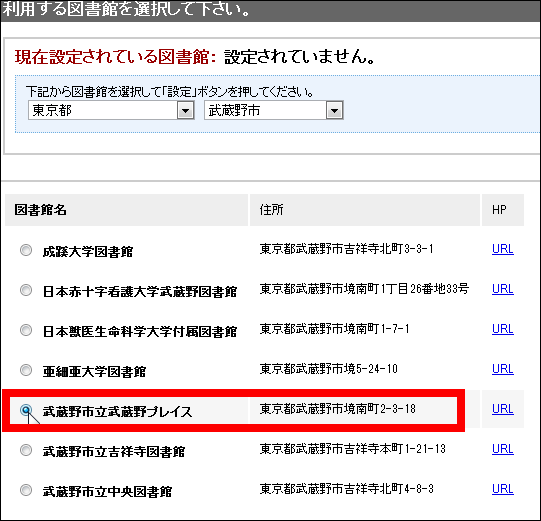The image size is (541, 521).
Task: Follow URL link for 武蔵野市立武蔵野プレイス
Action: 503,409
